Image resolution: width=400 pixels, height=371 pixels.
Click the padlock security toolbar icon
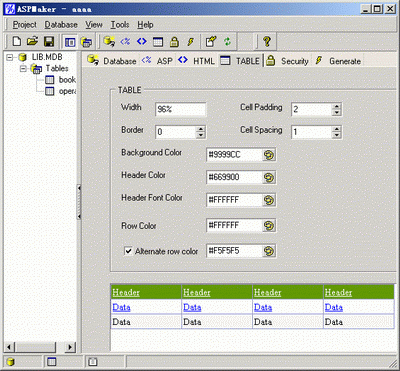tap(174, 42)
